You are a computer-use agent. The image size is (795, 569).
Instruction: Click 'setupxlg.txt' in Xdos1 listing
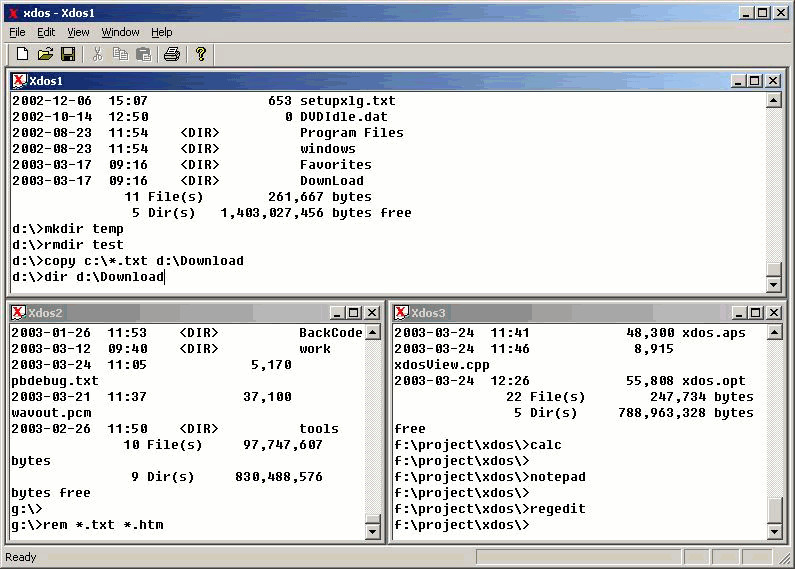tap(347, 101)
